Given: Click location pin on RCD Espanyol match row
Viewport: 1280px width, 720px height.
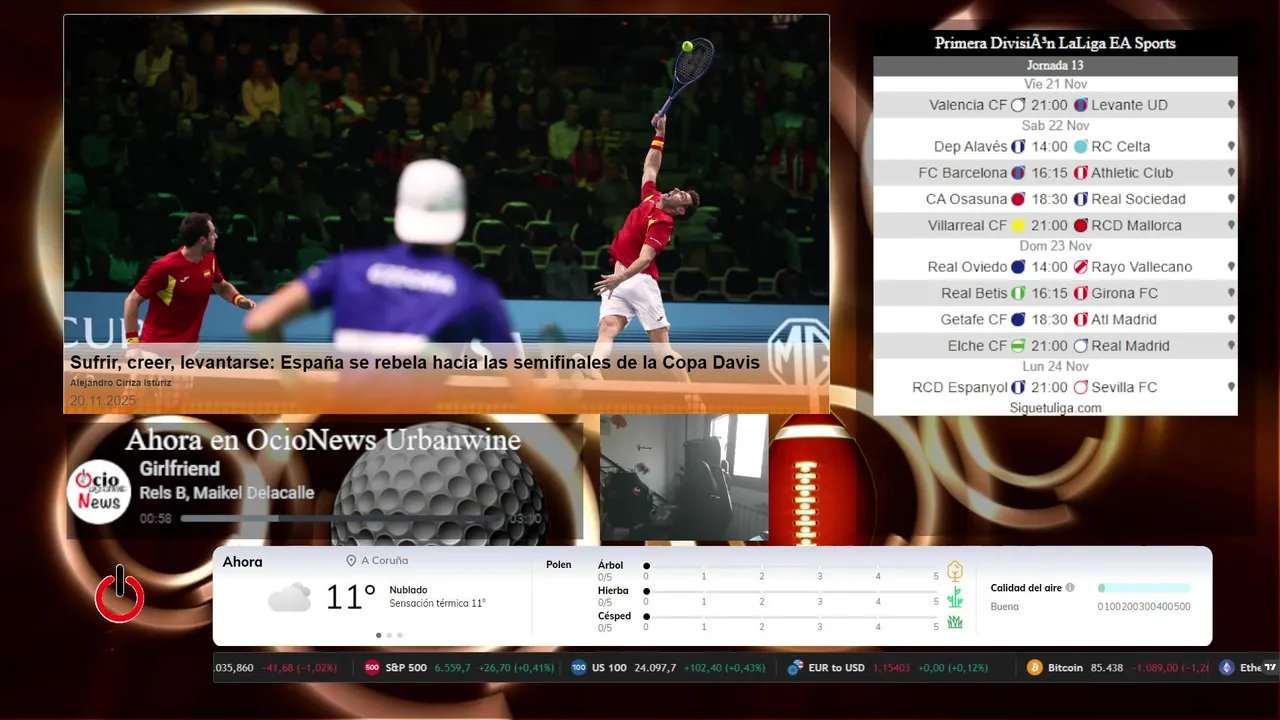Looking at the screenshot, I should coord(1231,387).
